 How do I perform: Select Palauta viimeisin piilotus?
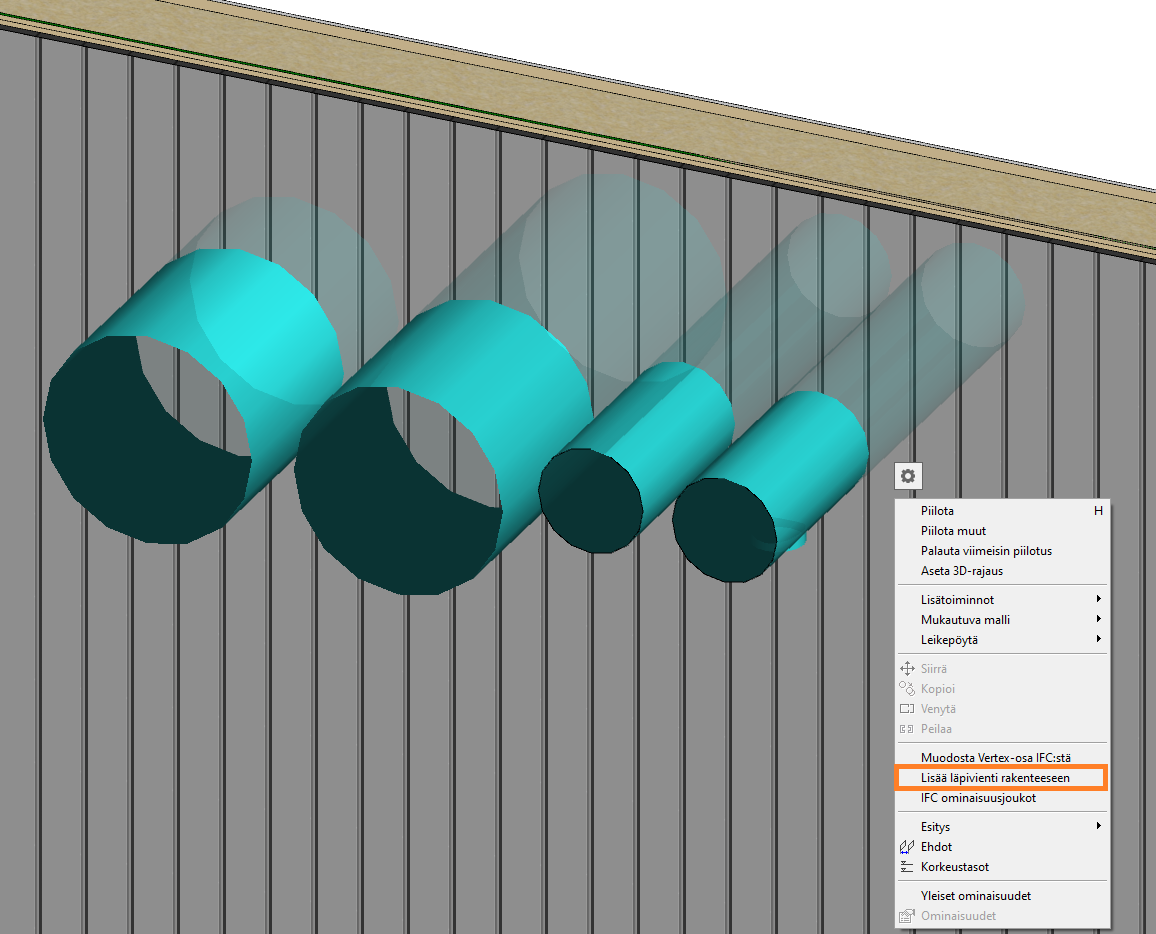pos(986,551)
